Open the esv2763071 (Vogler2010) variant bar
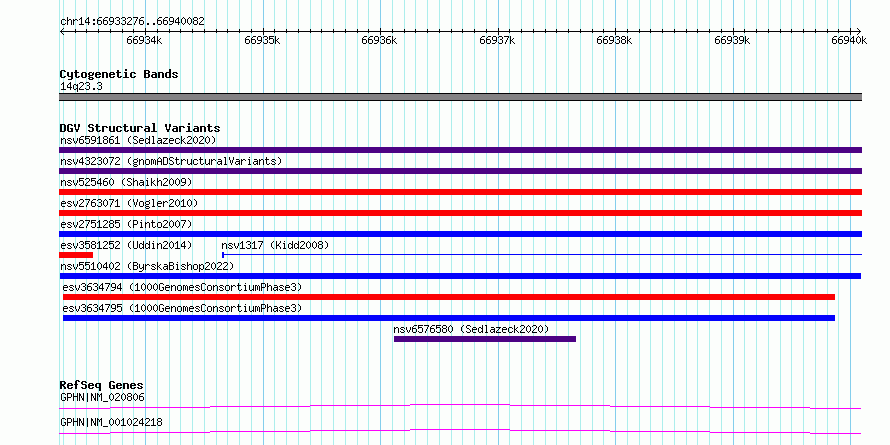Image resolution: width=890 pixels, height=445 pixels. (x=460, y=213)
